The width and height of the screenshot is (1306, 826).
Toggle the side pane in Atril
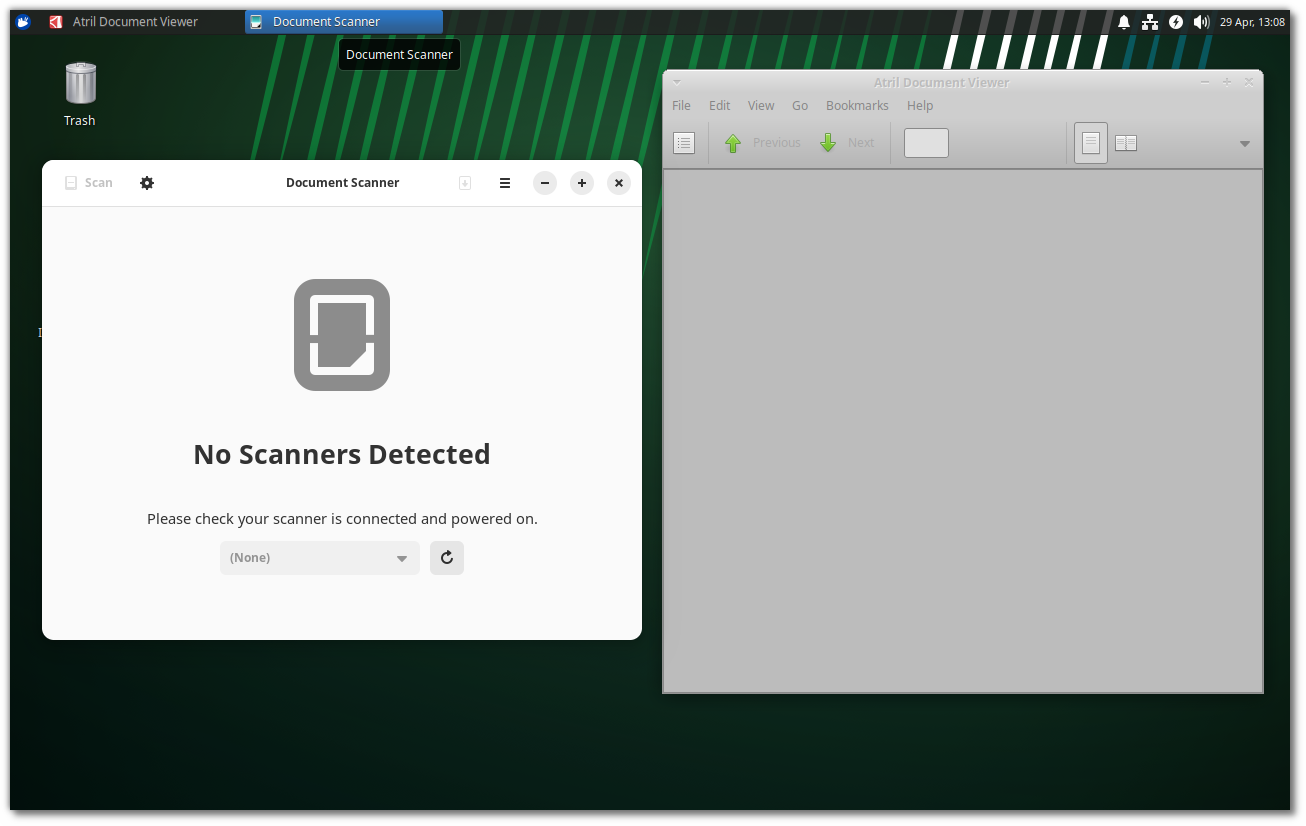click(x=683, y=142)
